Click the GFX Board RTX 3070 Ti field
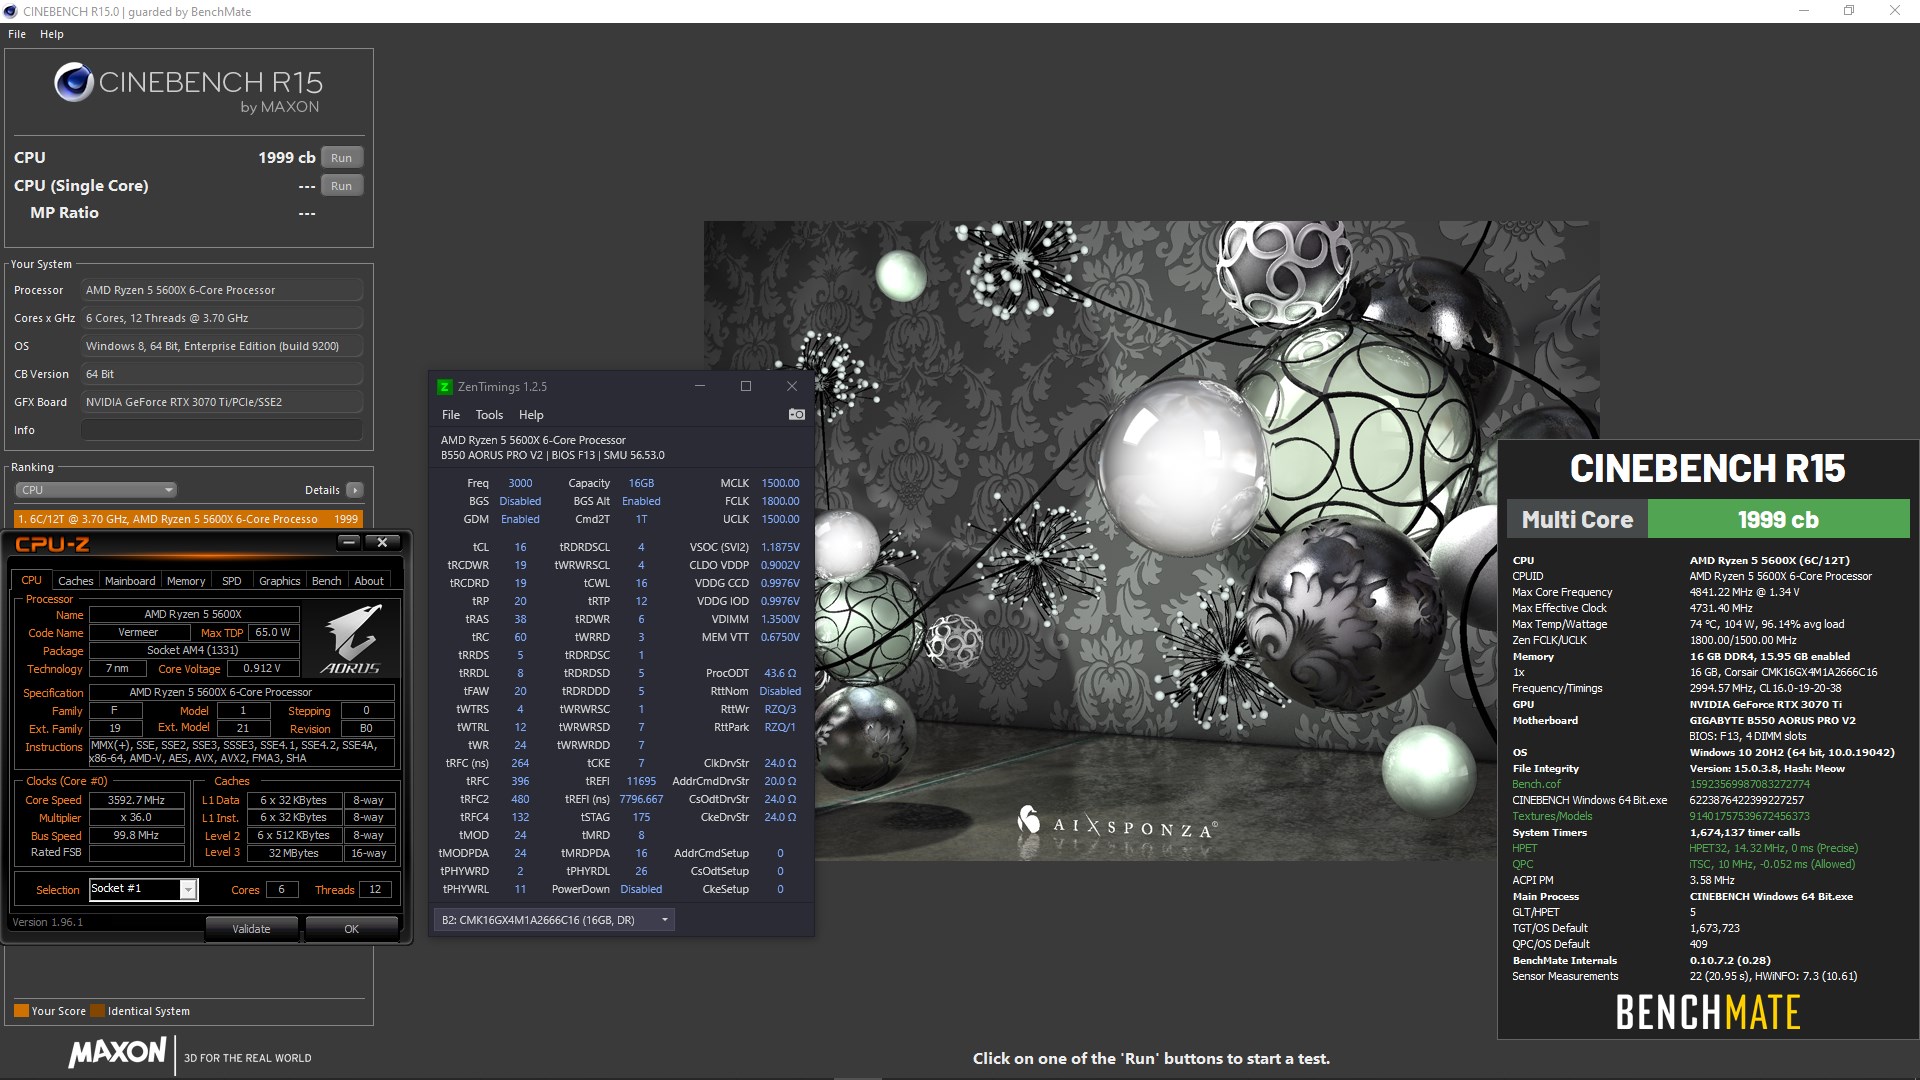The height and width of the screenshot is (1080, 1920). coord(222,402)
